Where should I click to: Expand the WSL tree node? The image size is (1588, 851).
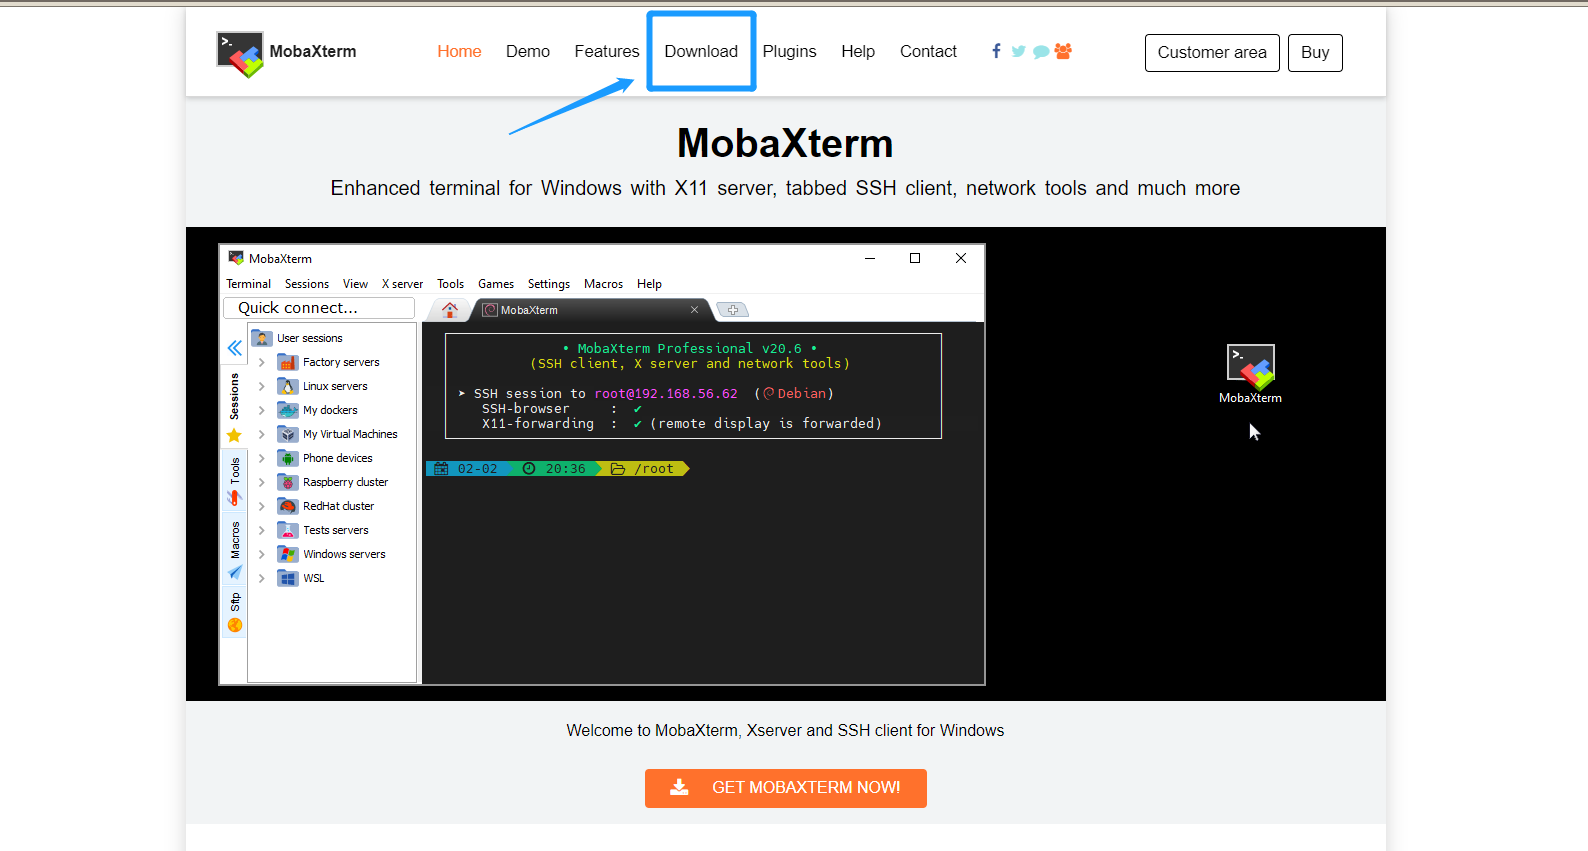(261, 578)
